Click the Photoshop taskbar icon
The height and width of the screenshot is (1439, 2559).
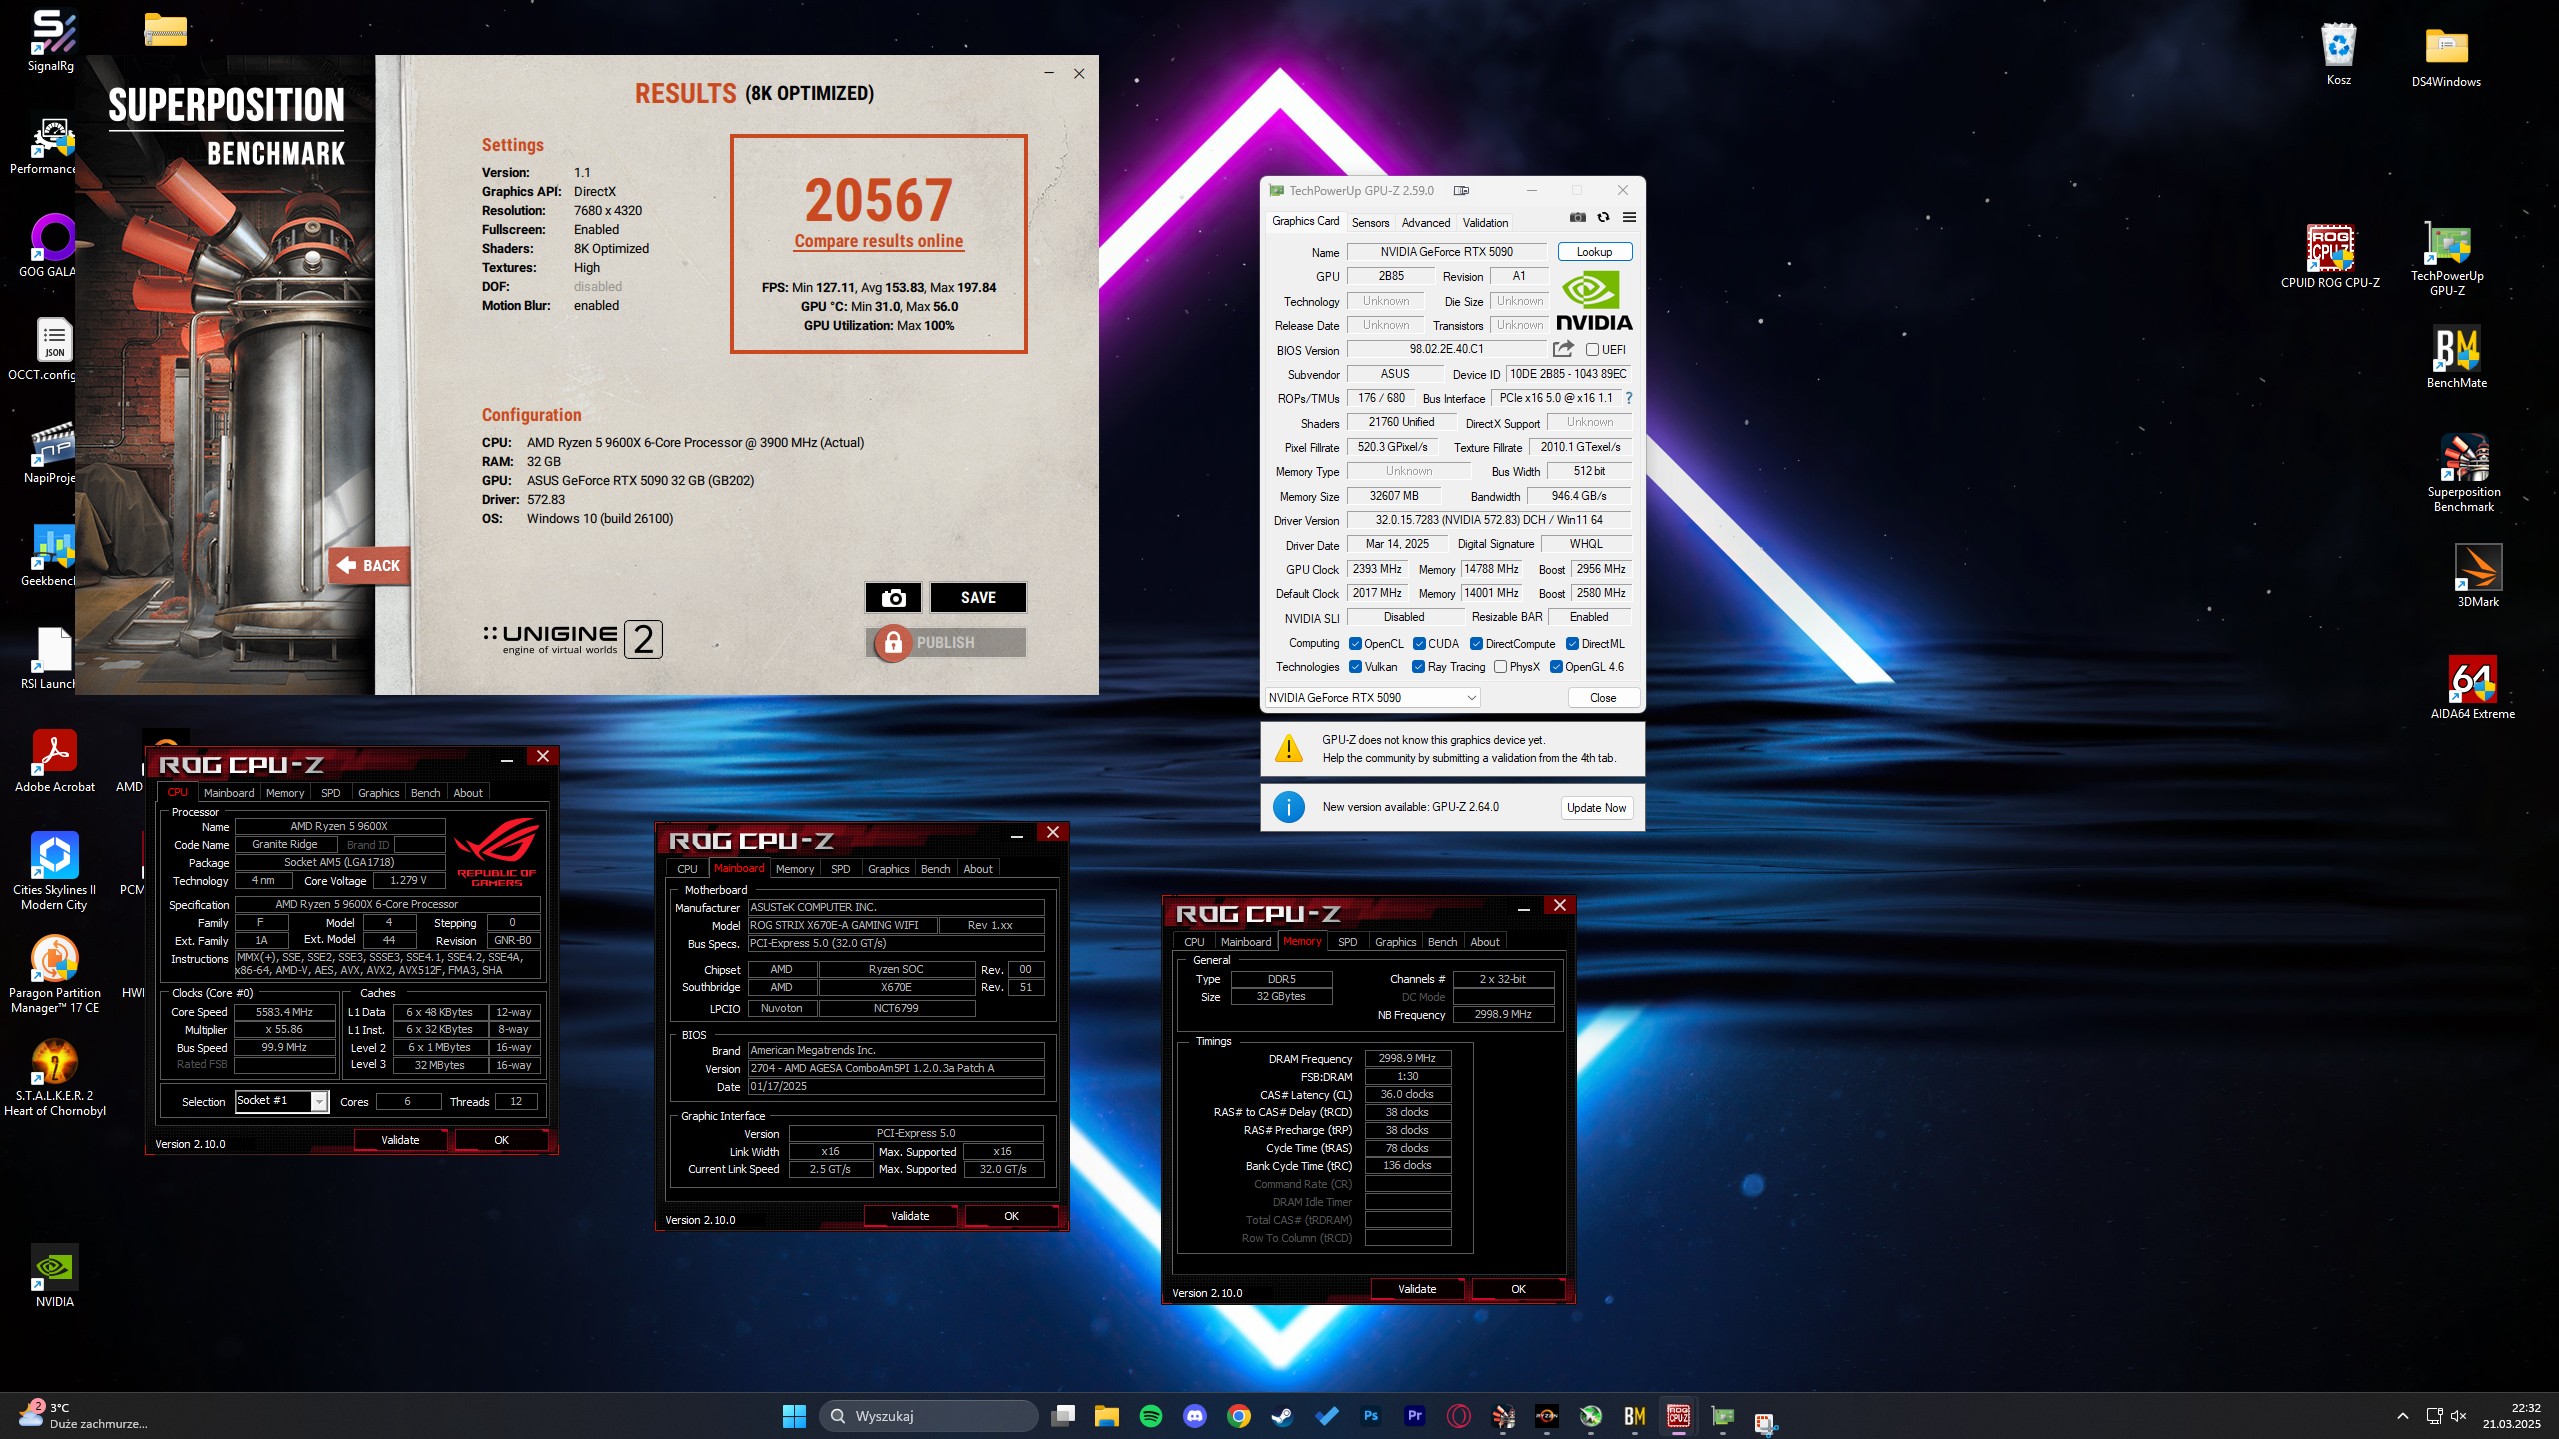pyautogui.click(x=1371, y=1416)
